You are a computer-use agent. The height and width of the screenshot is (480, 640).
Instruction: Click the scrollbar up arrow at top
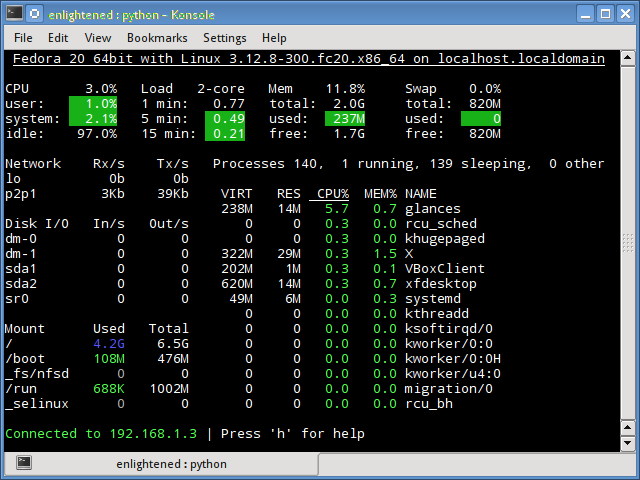[627, 58]
